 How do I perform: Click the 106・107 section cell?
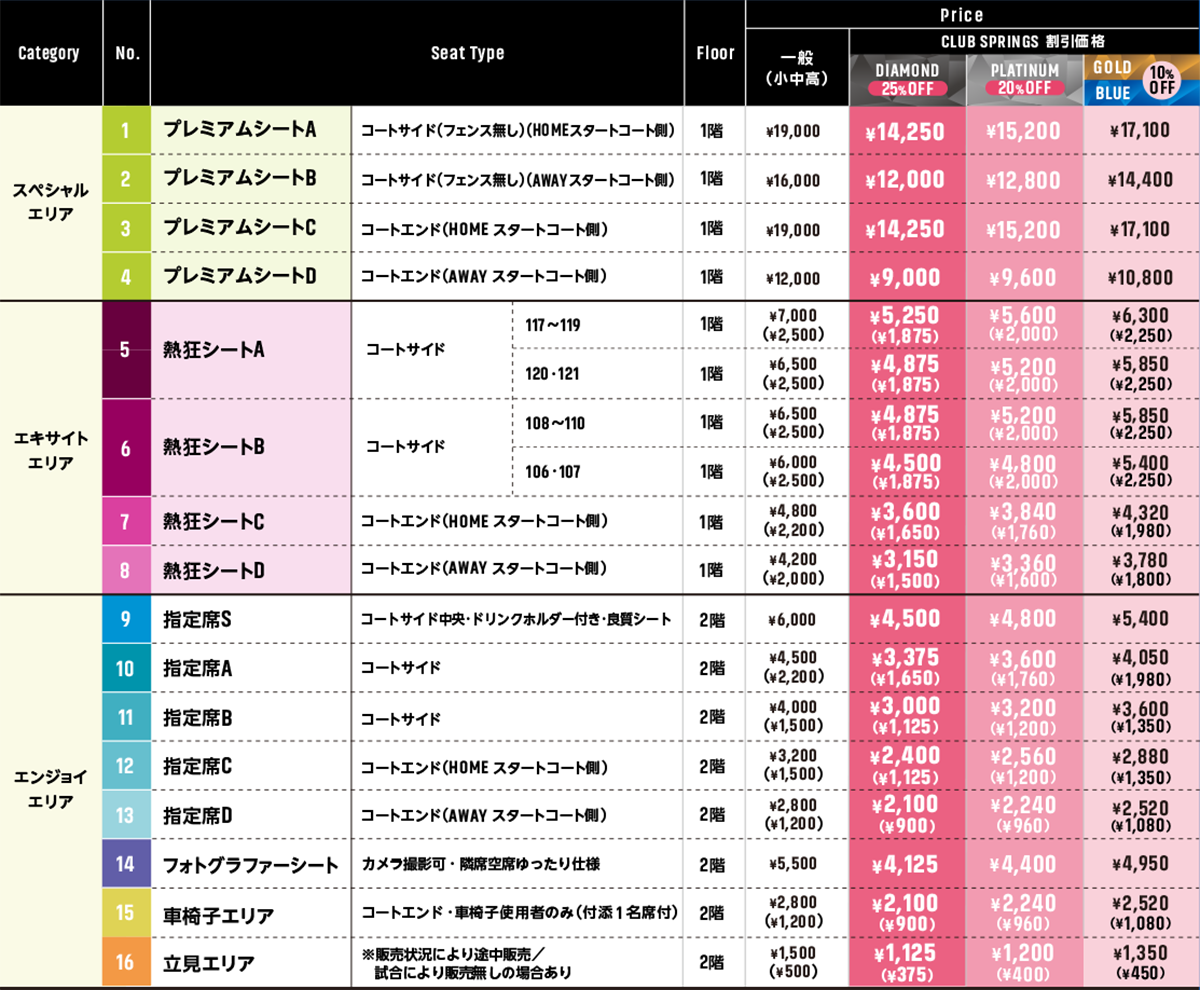coord(552,471)
